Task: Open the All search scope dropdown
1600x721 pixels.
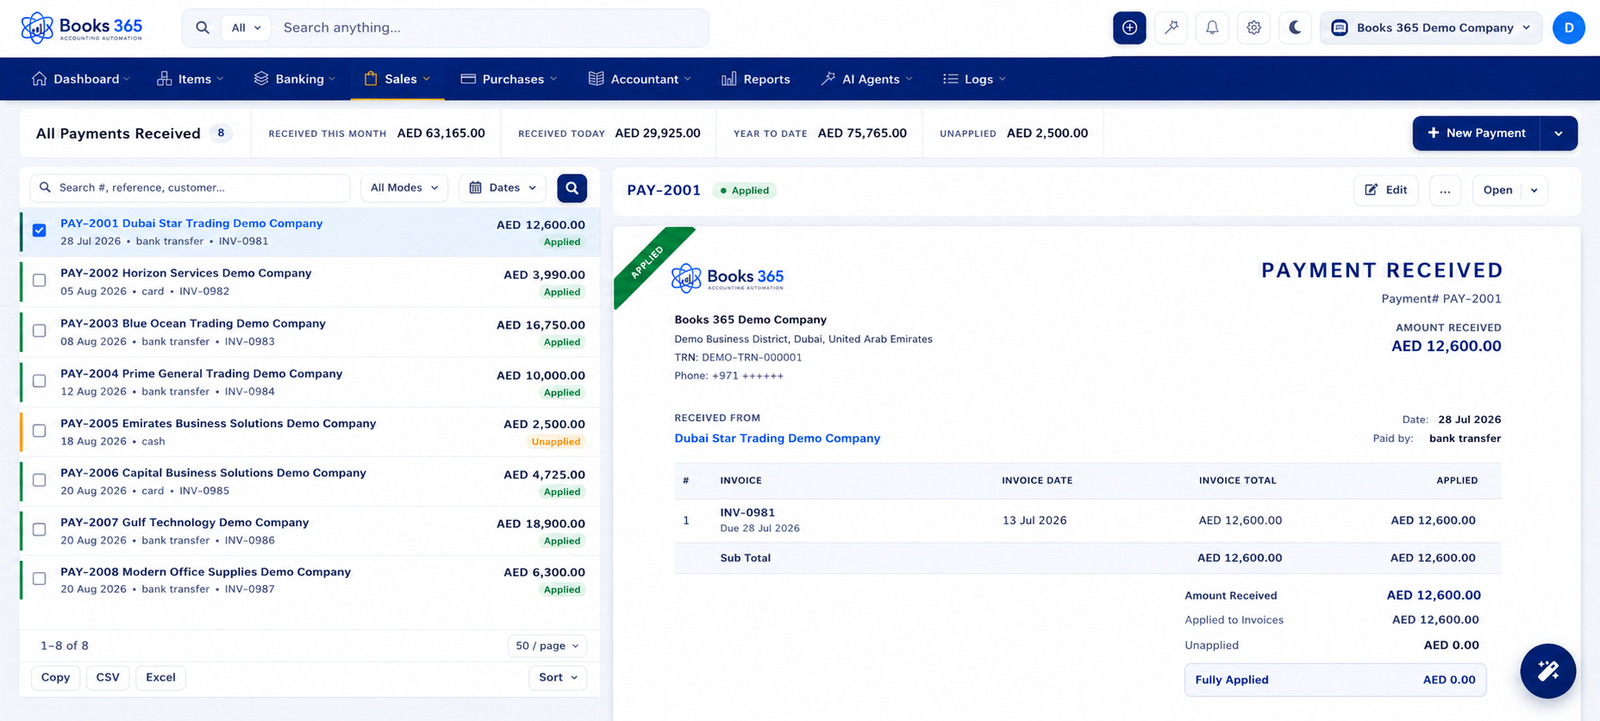Action: click(x=246, y=28)
